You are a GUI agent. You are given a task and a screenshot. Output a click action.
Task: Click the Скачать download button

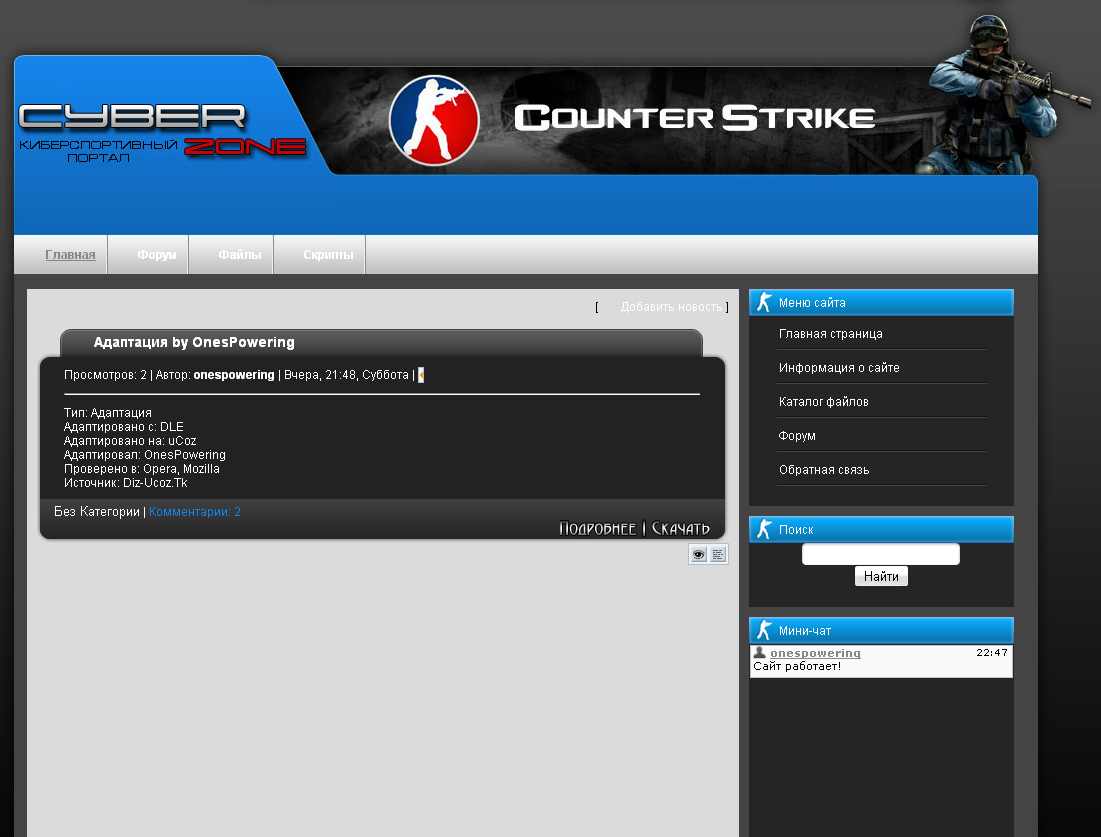(680, 528)
